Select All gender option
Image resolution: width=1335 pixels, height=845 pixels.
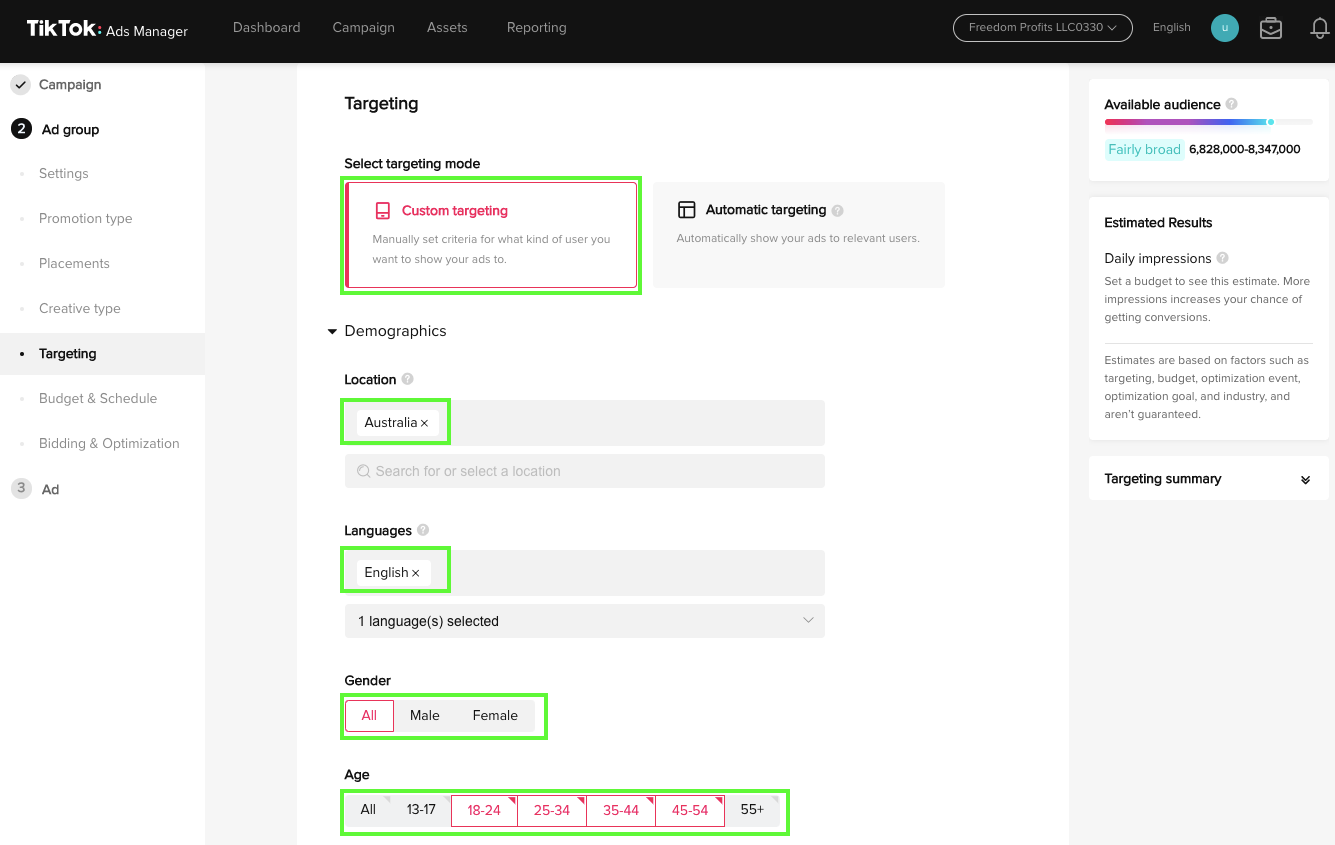click(369, 716)
